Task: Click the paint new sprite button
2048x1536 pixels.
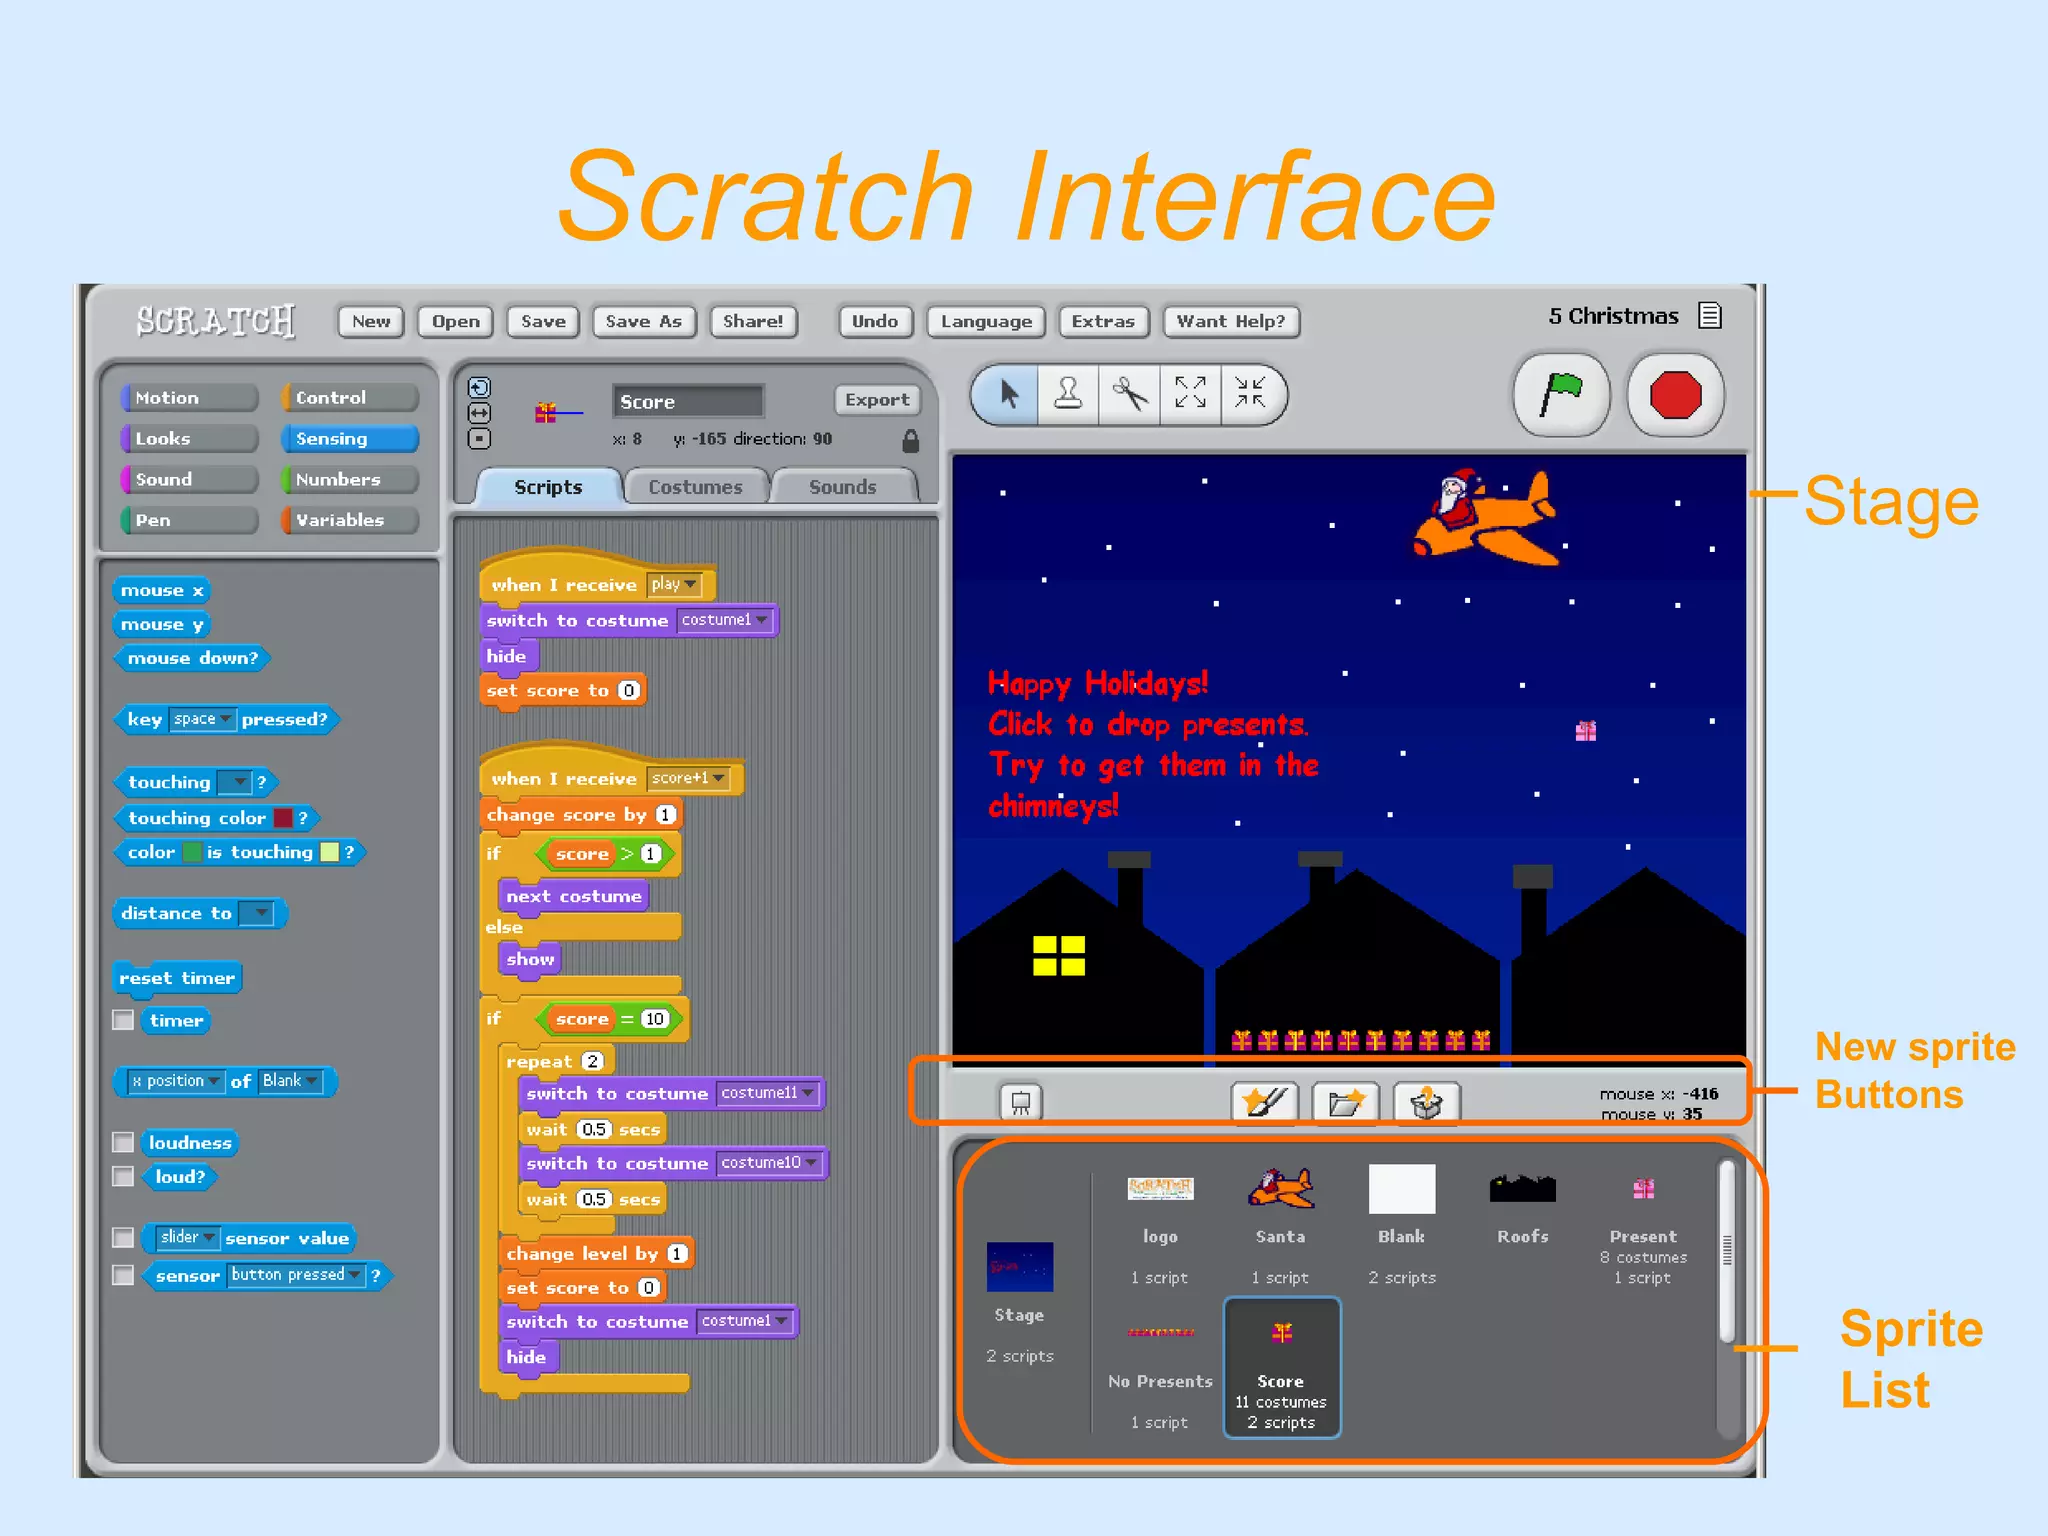Action: [1264, 1103]
